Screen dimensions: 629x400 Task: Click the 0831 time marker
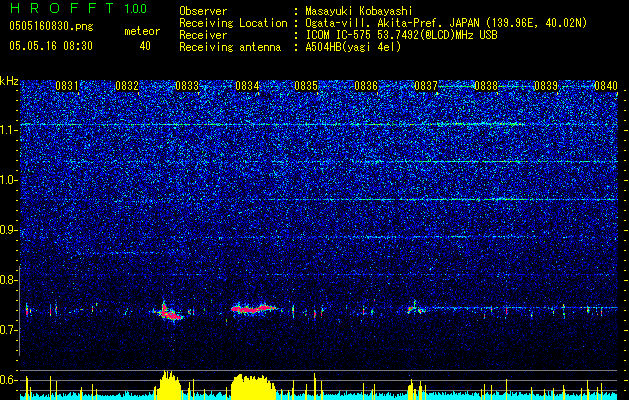67,86
